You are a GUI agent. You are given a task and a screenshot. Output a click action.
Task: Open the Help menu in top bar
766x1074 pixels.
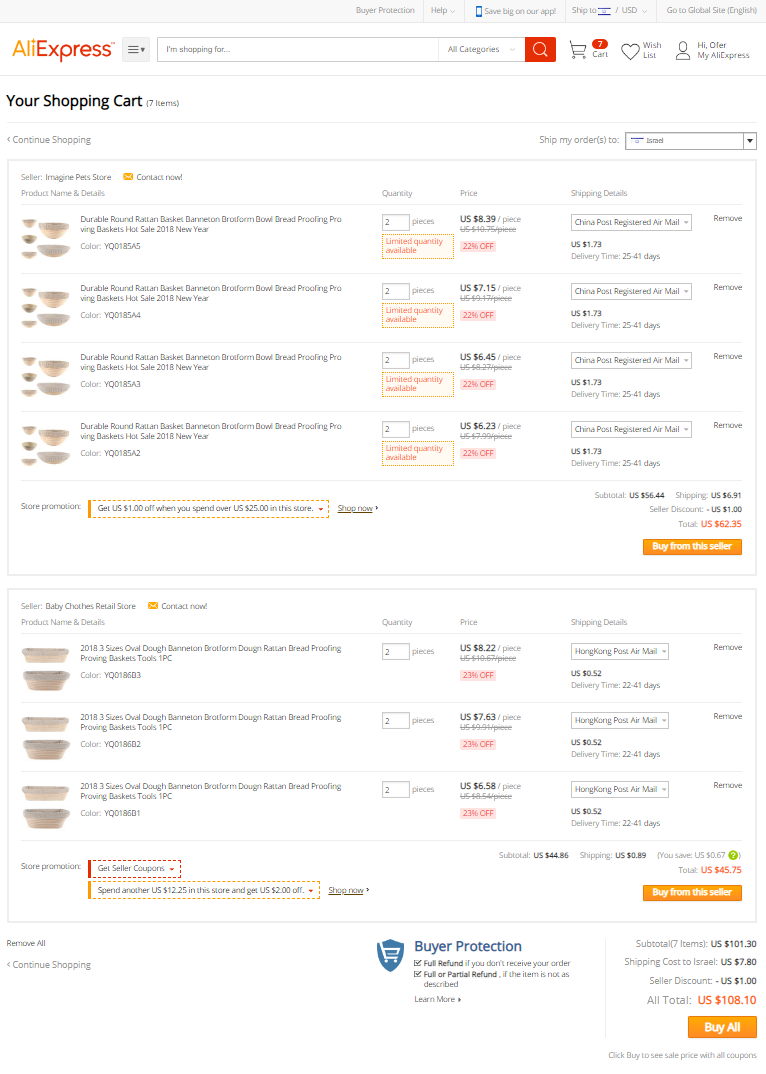pos(443,10)
